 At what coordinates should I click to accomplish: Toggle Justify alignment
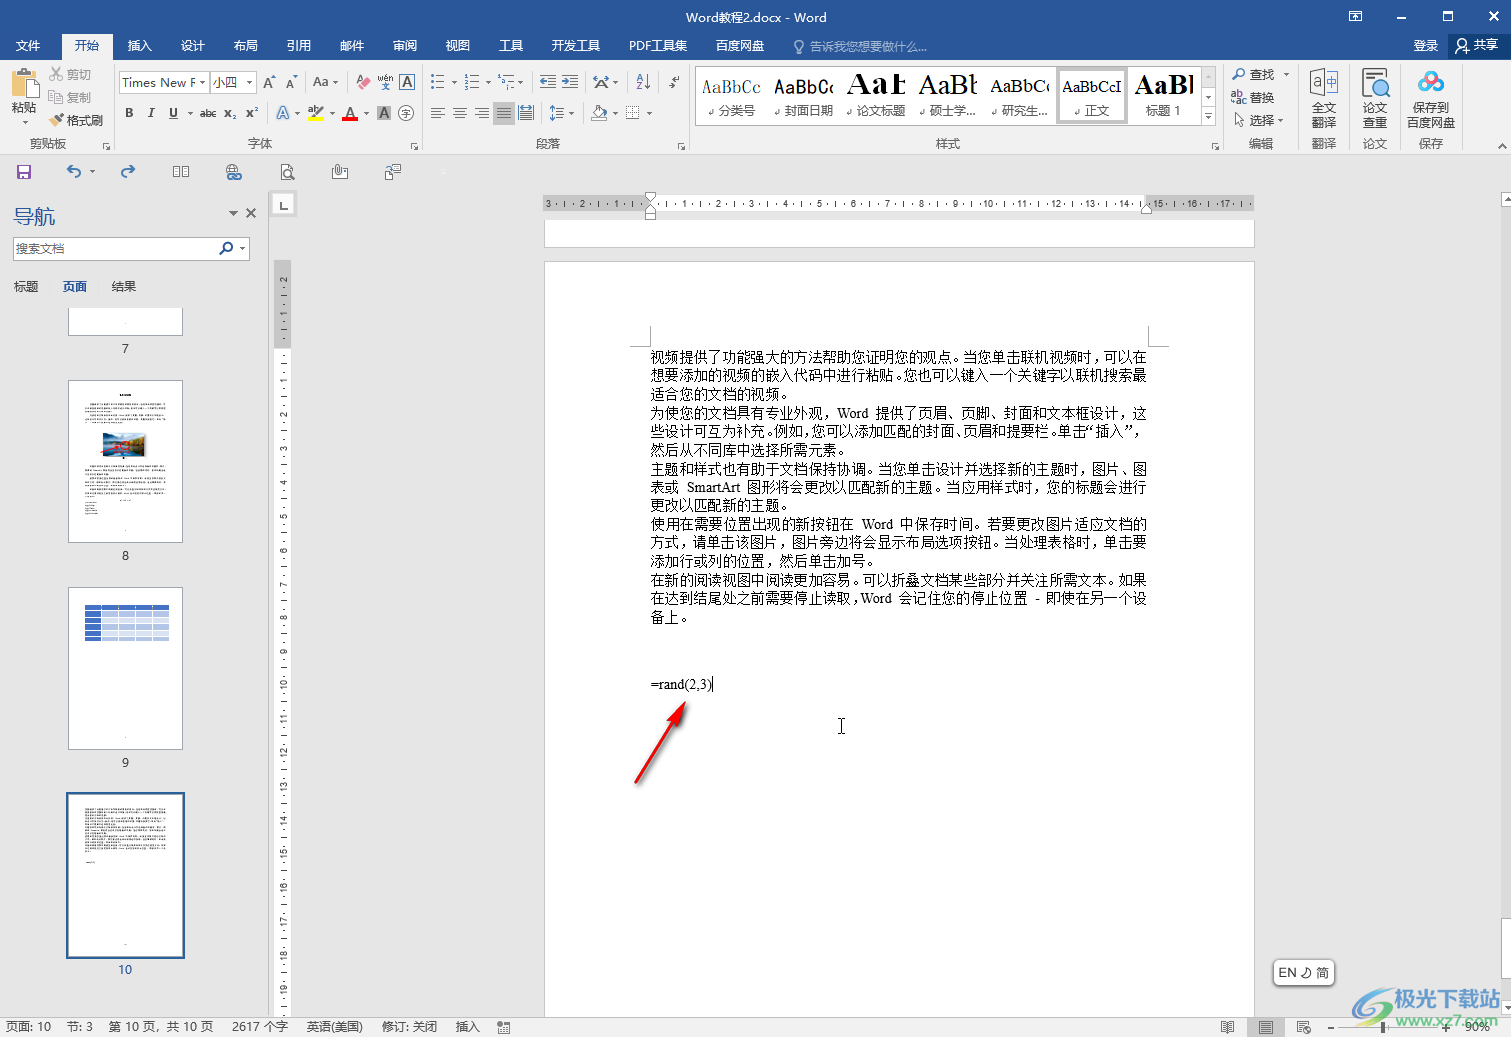pos(504,113)
